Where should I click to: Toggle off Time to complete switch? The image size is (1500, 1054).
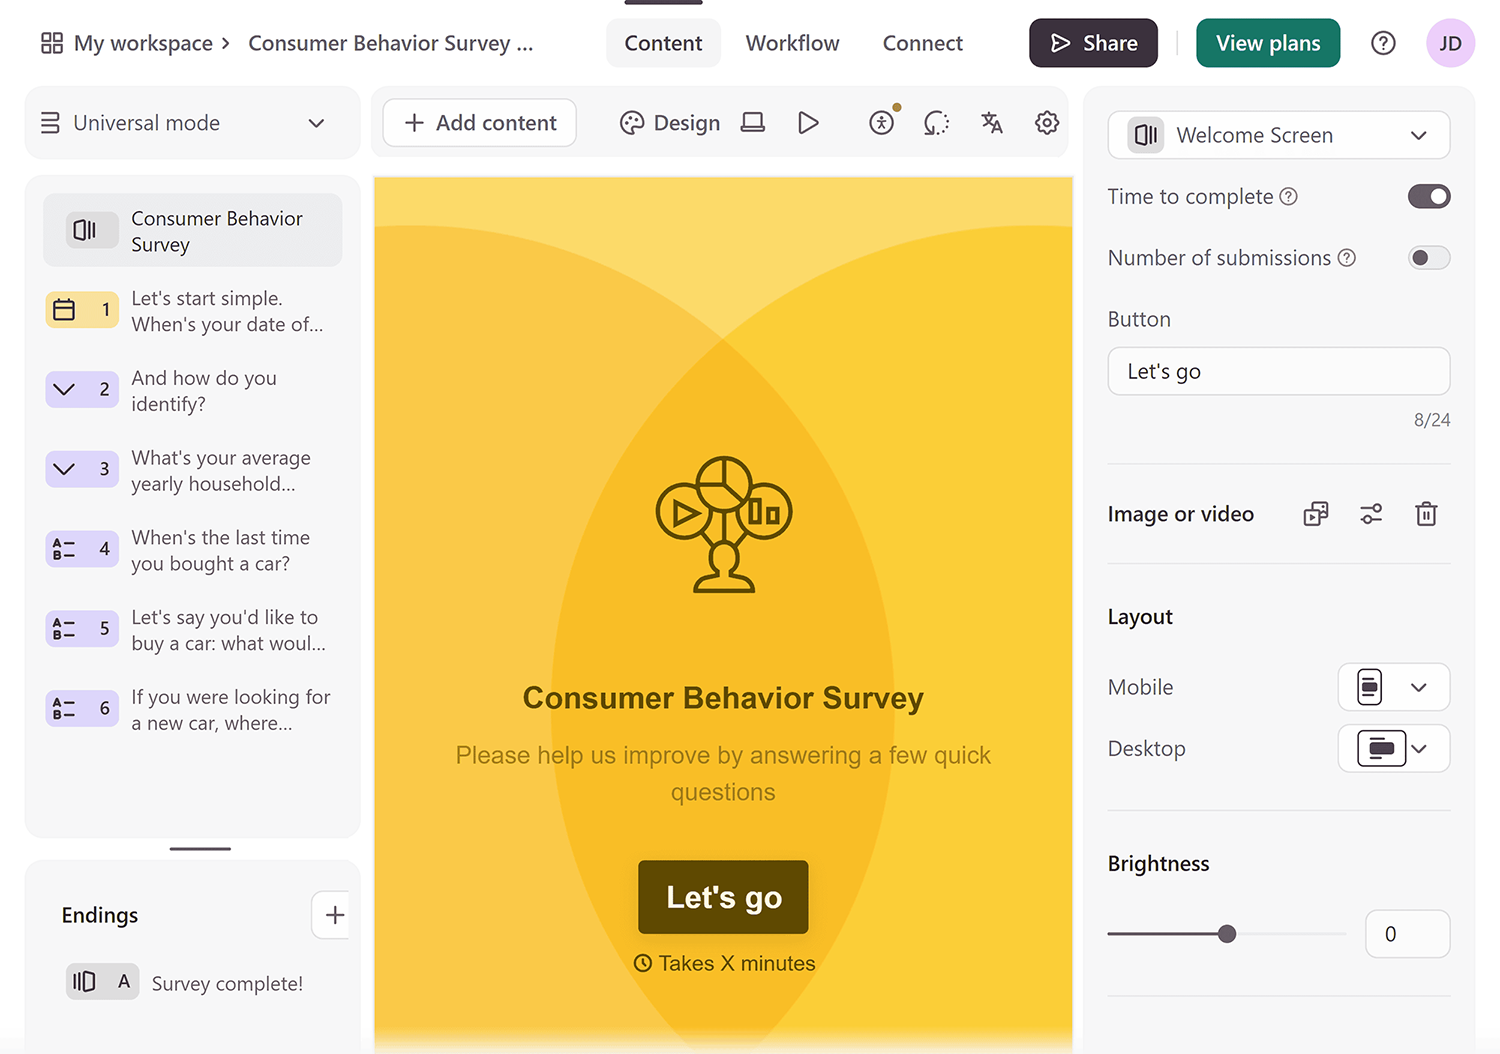[x=1429, y=197]
